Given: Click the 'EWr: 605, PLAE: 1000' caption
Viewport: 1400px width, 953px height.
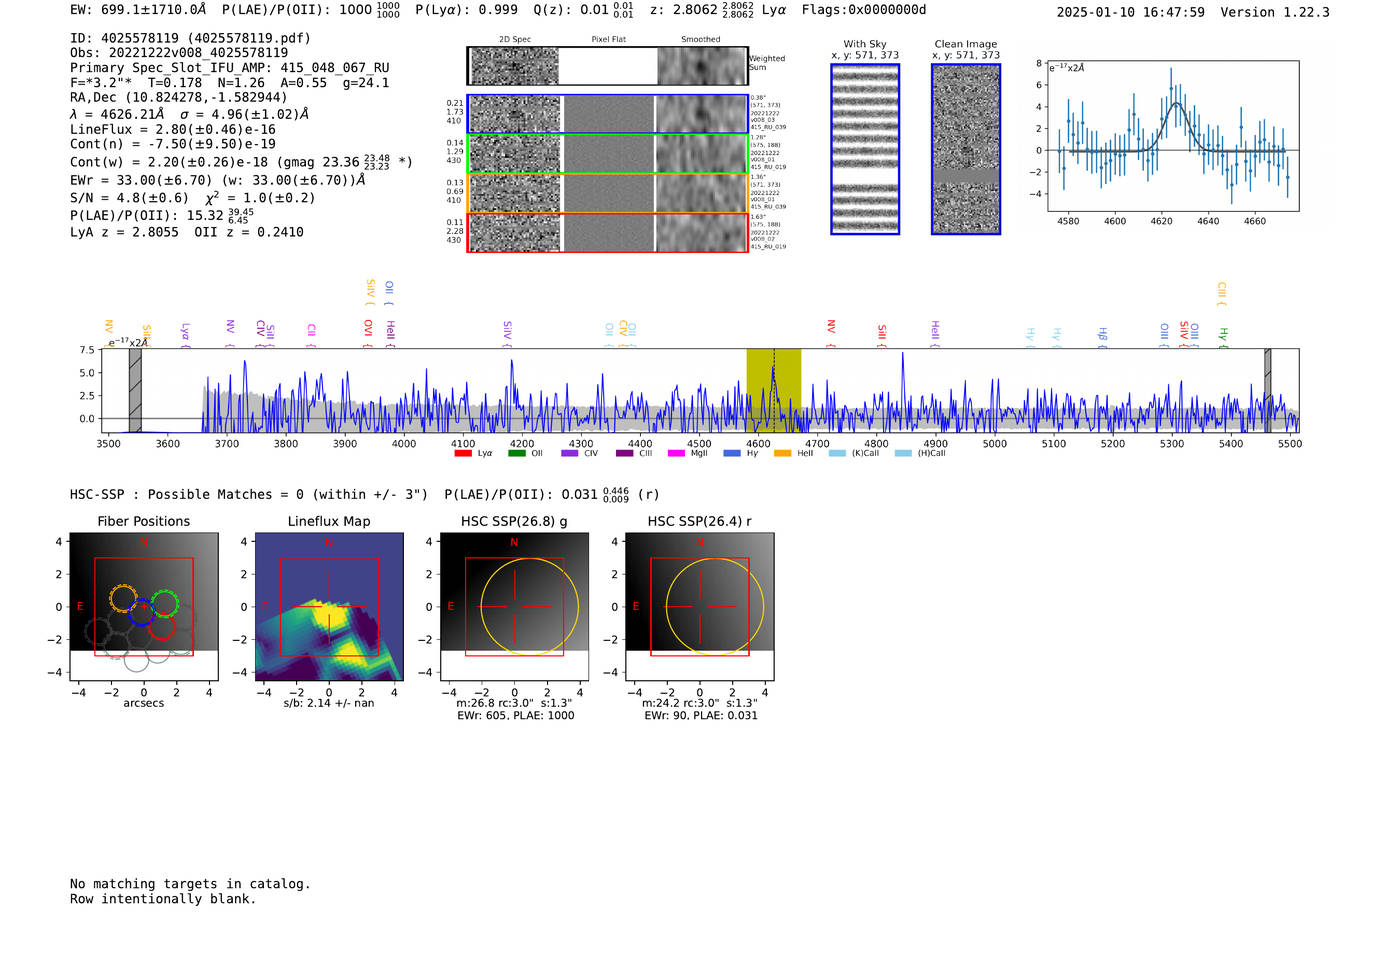Looking at the screenshot, I should click(x=515, y=716).
